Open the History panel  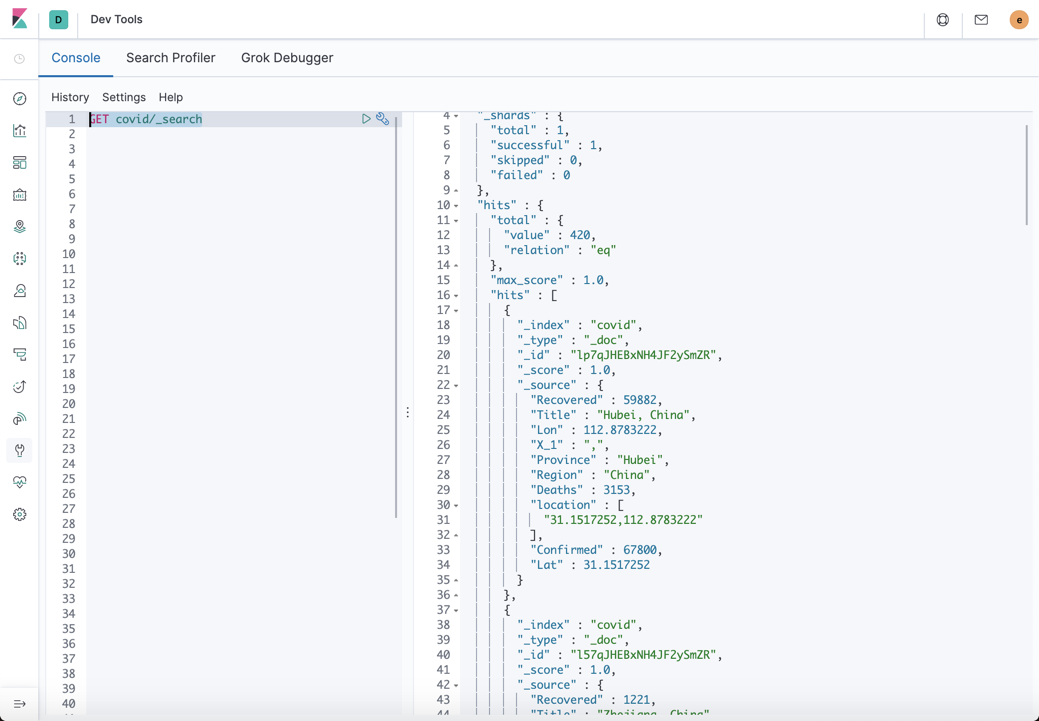coord(70,97)
